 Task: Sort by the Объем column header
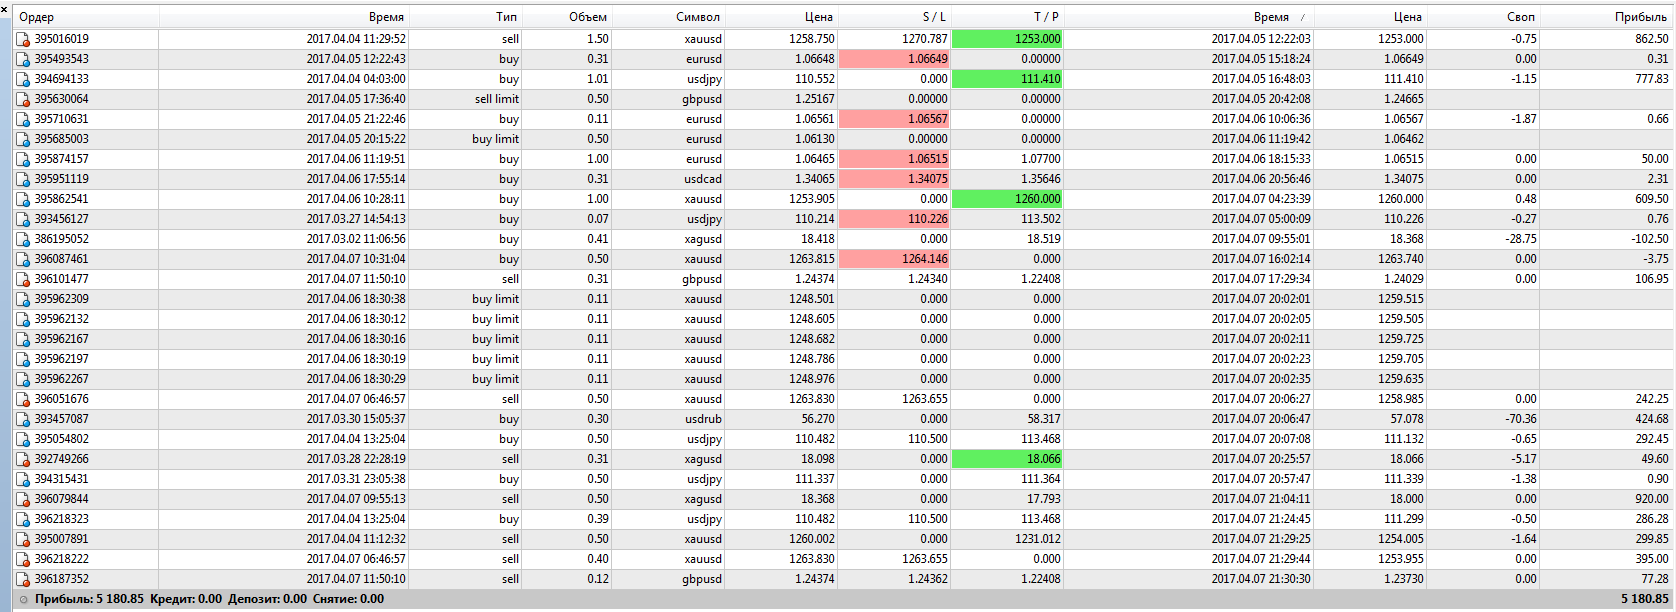pyautogui.click(x=566, y=17)
